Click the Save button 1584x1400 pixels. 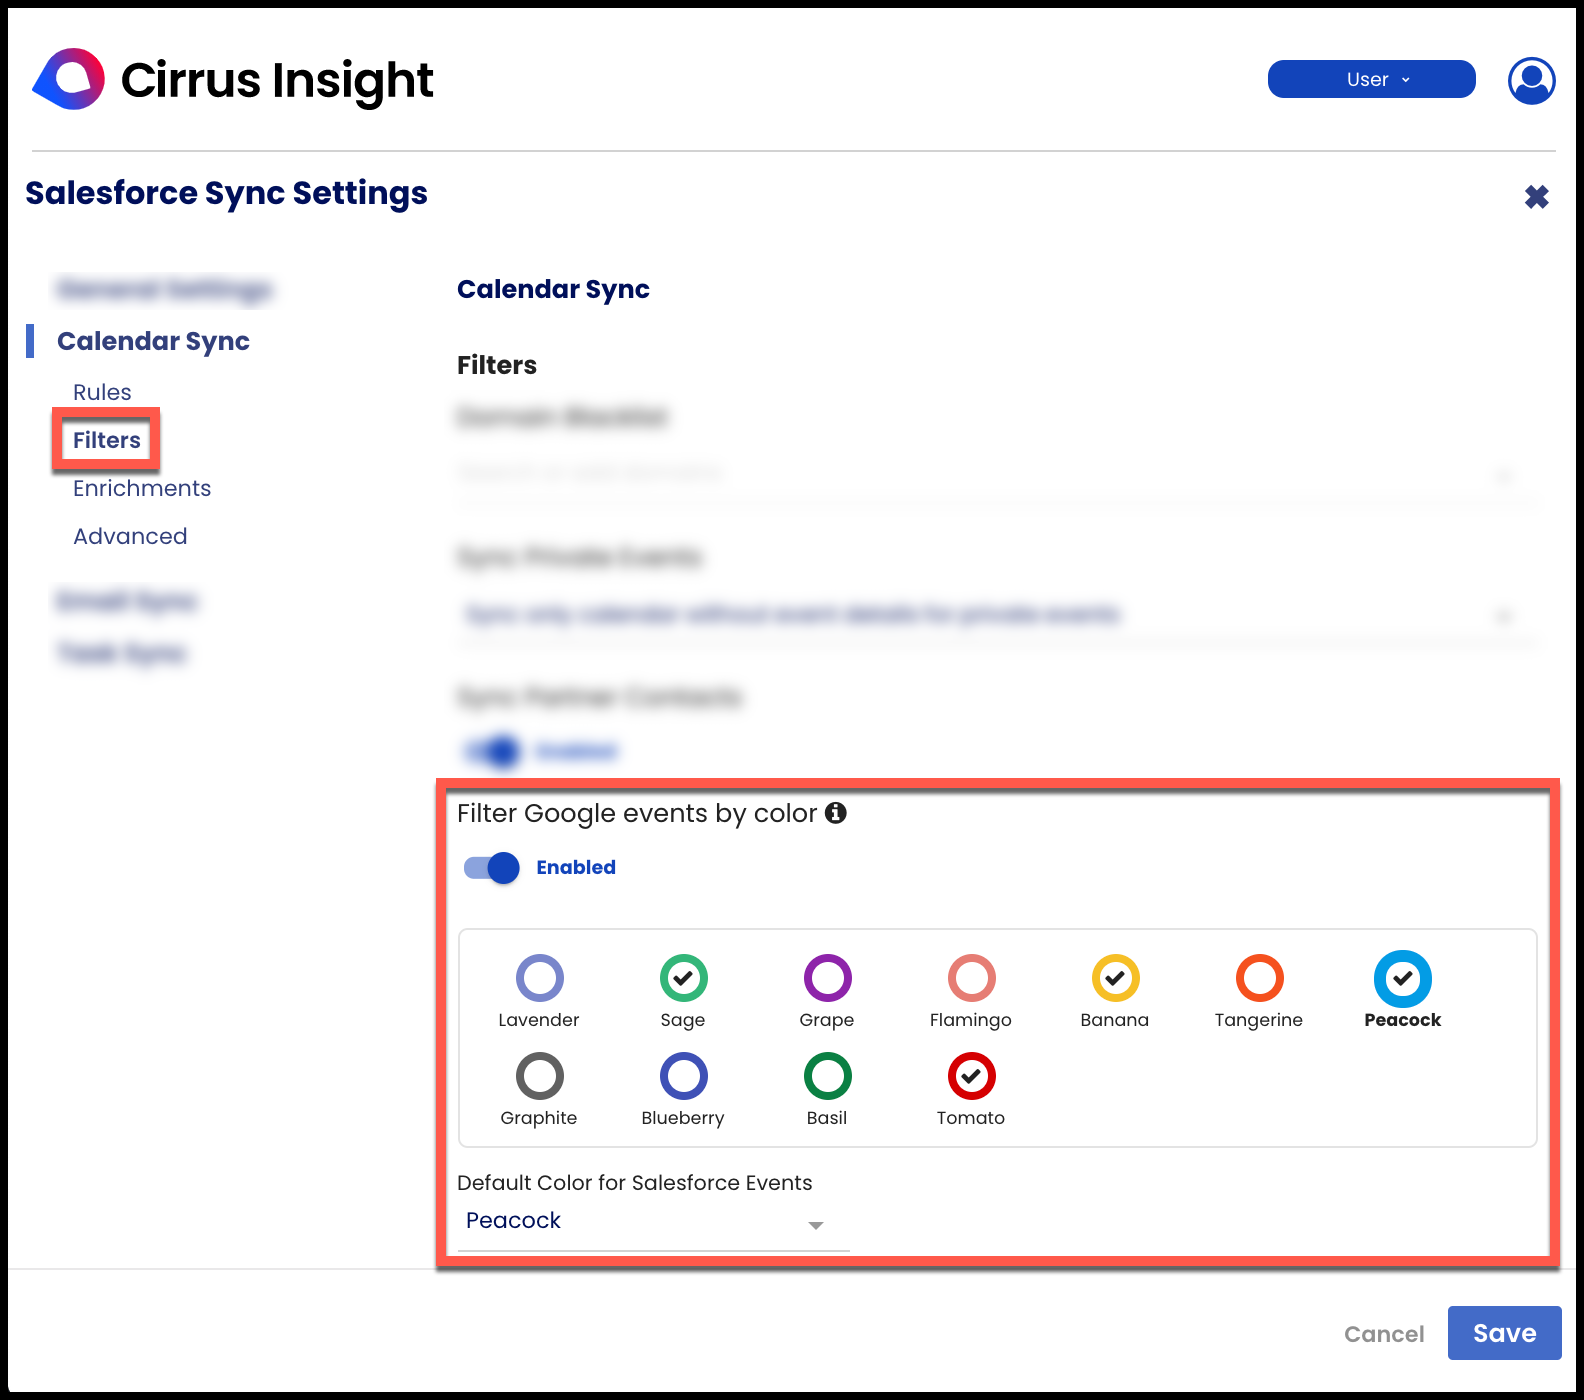[1504, 1333]
